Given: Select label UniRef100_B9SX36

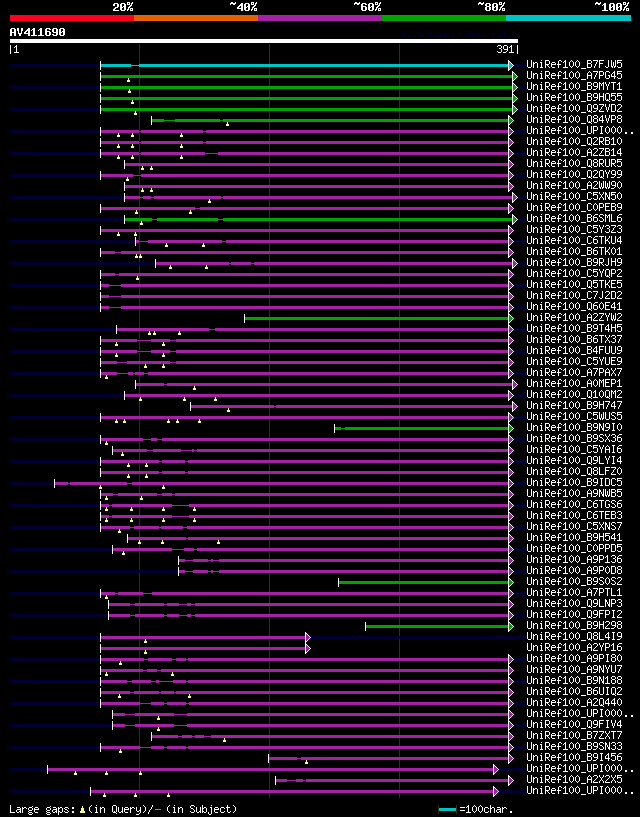Looking at the screenshot, I should (574, 438).
